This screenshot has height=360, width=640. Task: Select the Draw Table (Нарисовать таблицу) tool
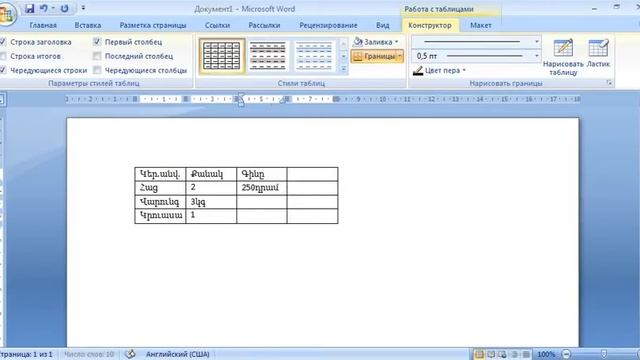(563, 57)
